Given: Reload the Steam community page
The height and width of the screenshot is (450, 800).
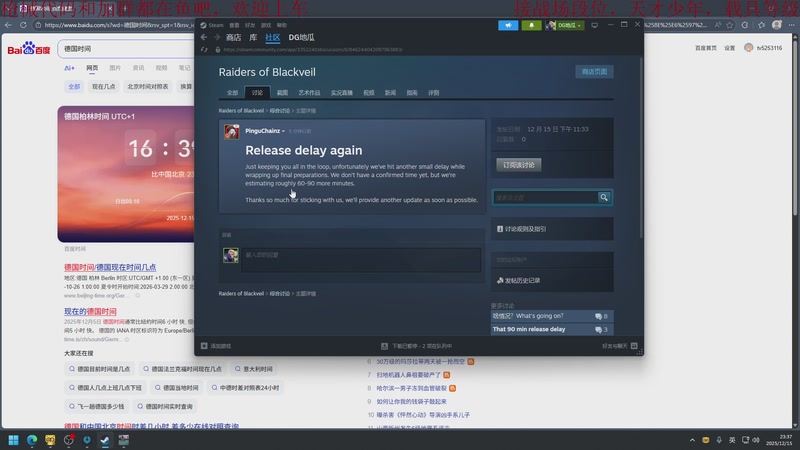Looking at the screenshot, I should click(204, 49).
